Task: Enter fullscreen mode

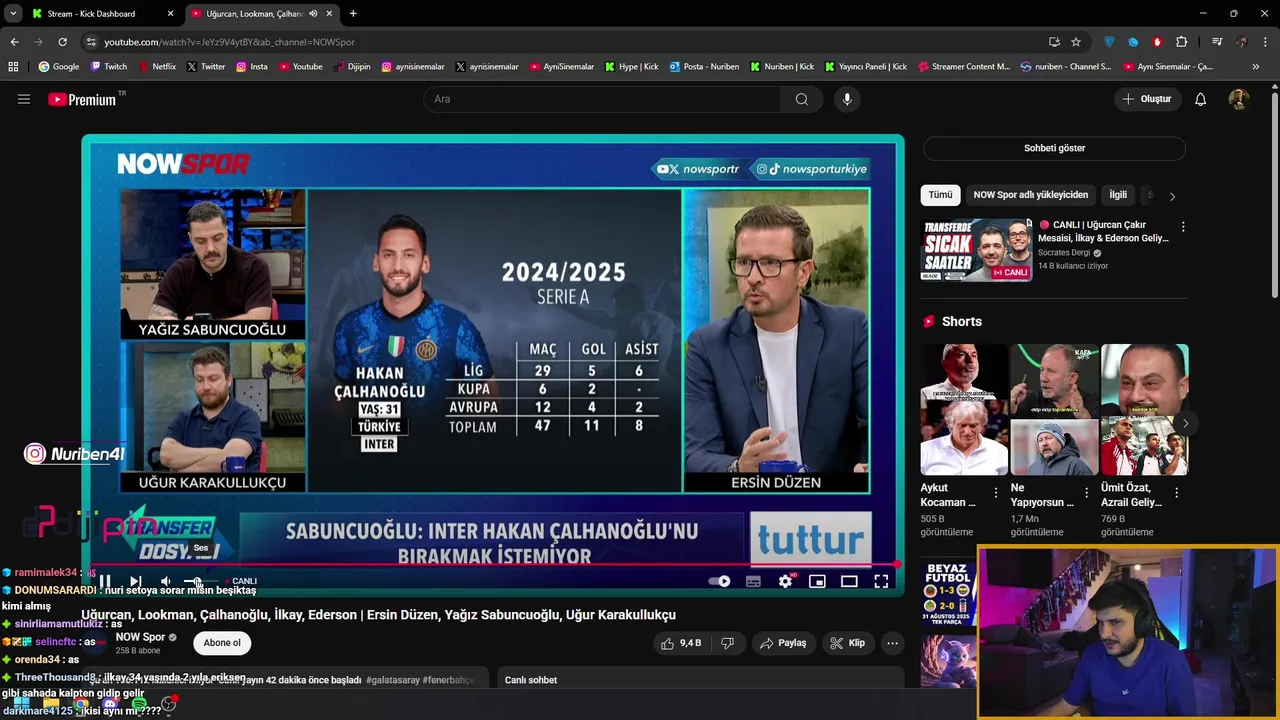Action: click(881, 581)
